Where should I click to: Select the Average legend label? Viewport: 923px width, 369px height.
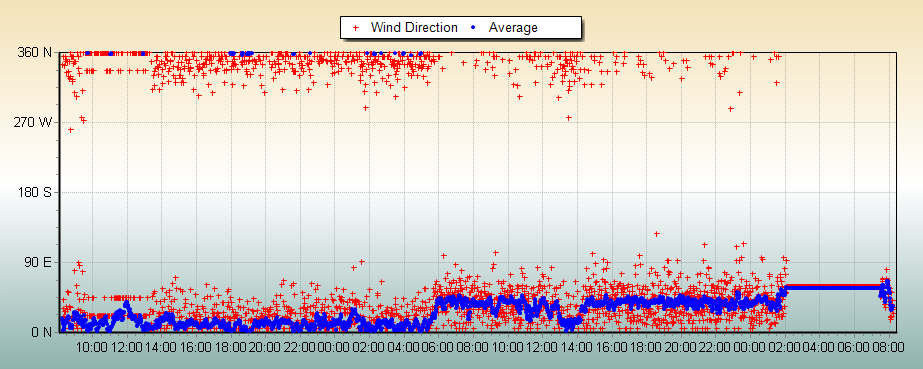pyautogui.click(x=513, y=27)
